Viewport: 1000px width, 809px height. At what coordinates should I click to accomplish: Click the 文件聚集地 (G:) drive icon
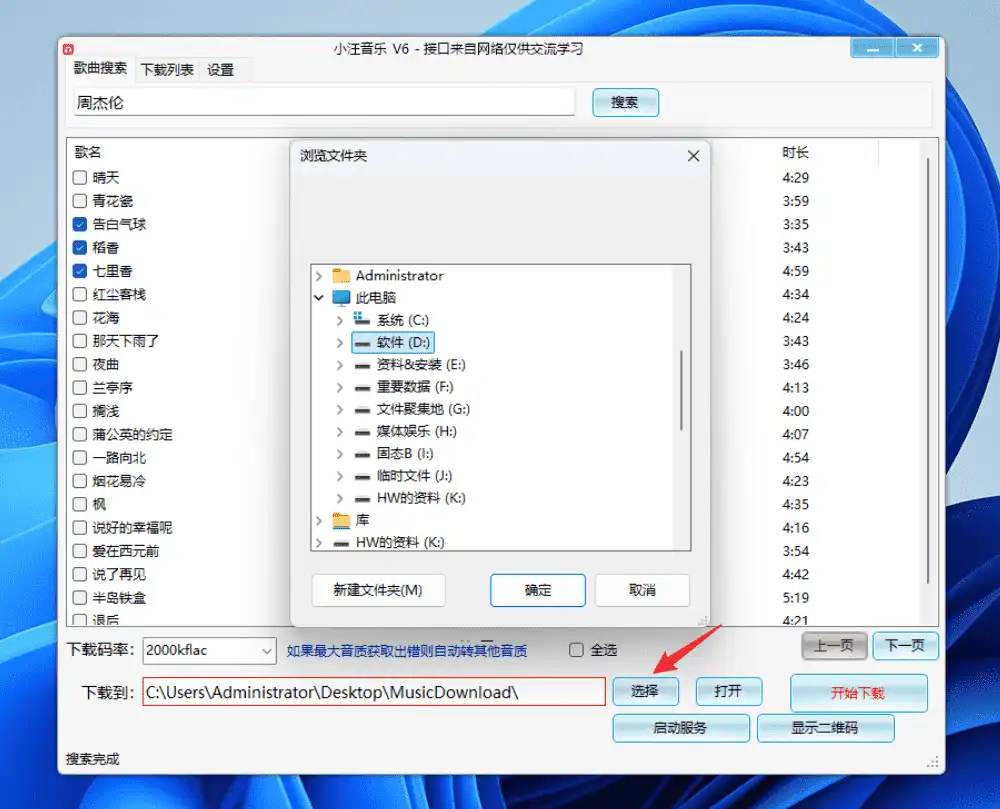click(x=362, y=410)
